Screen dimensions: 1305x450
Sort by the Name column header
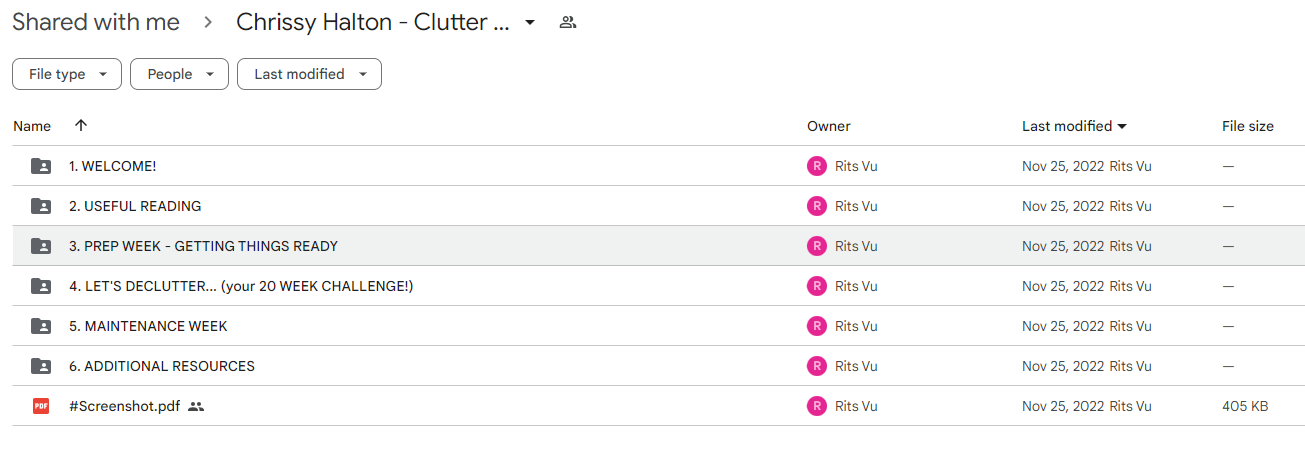click(x=32, y=126)
